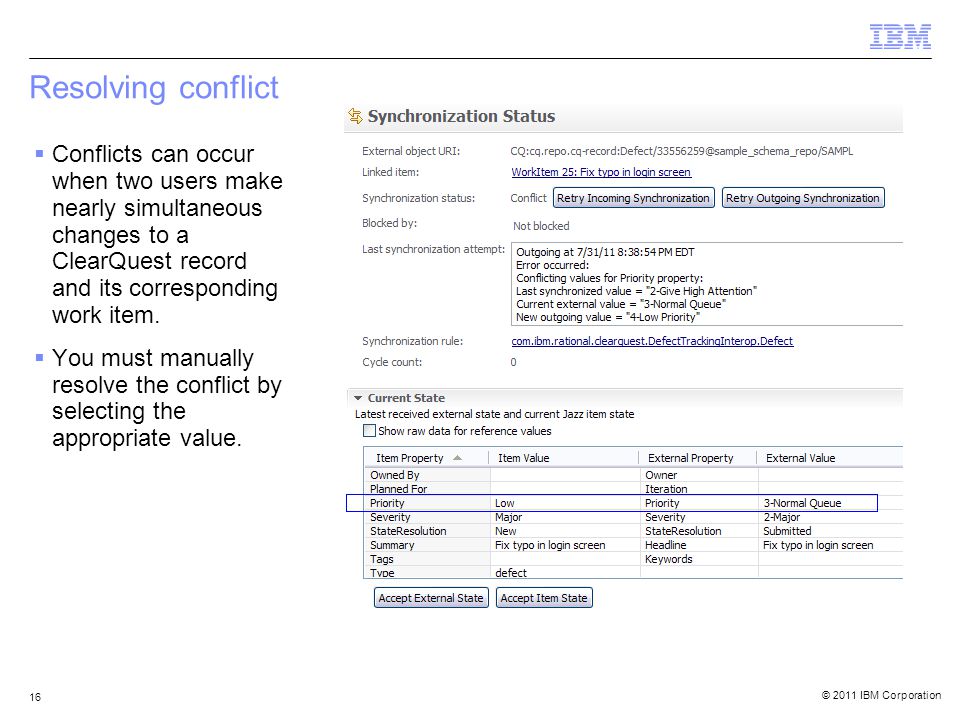Open WorkItem 25 Fix typo link
Viewport: 960px width, 720px height.
tap(601, 172)
